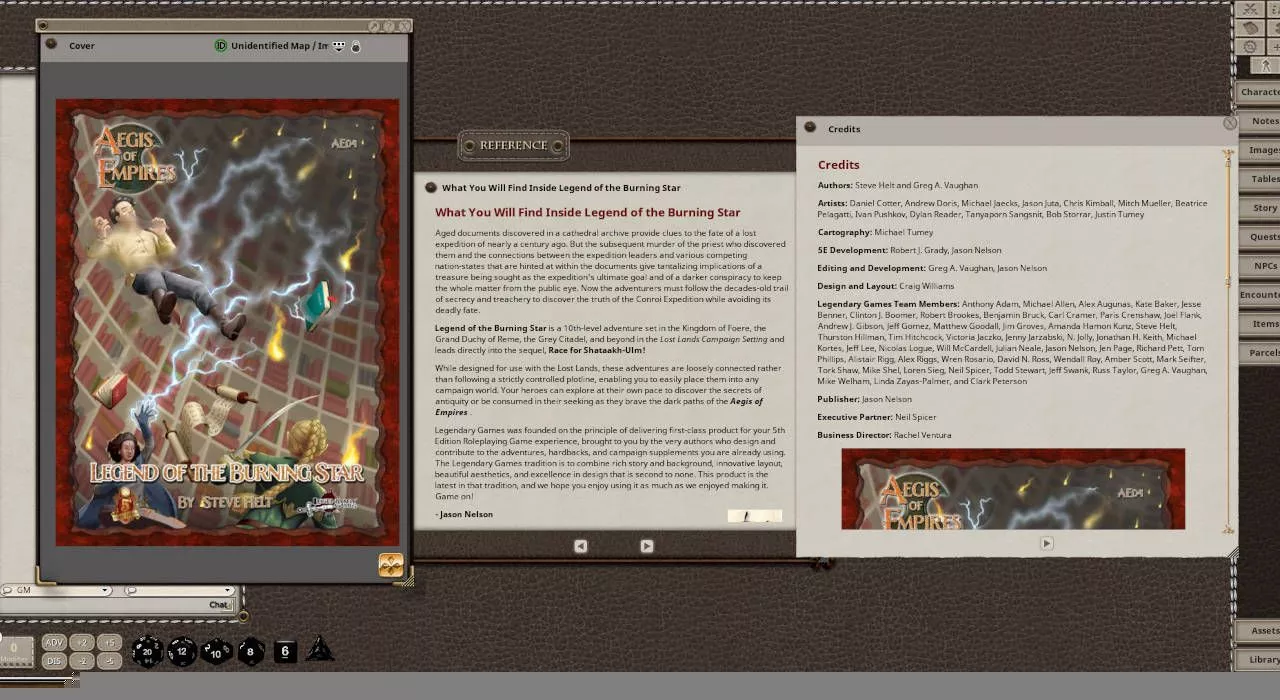Open the Cover window share icon
The image size is (1280, 700).
point(374,27)
